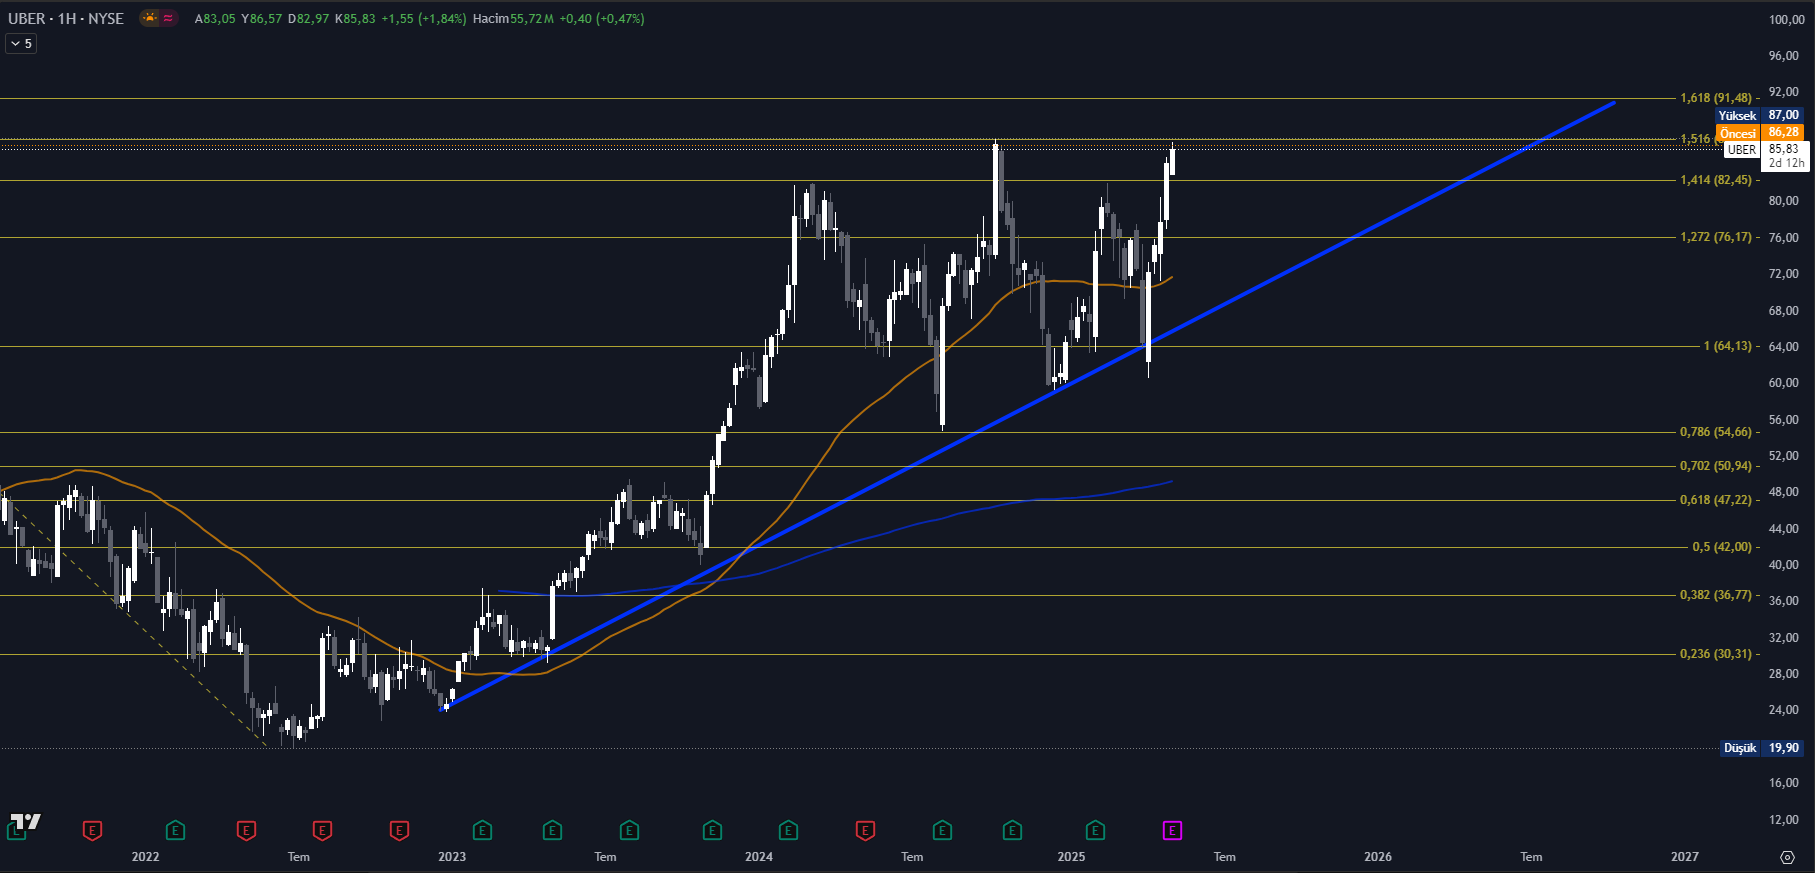Click green earnings marker just after 2024 label
The height and width of the screenshot is (873, 1815).
[788, 830]
